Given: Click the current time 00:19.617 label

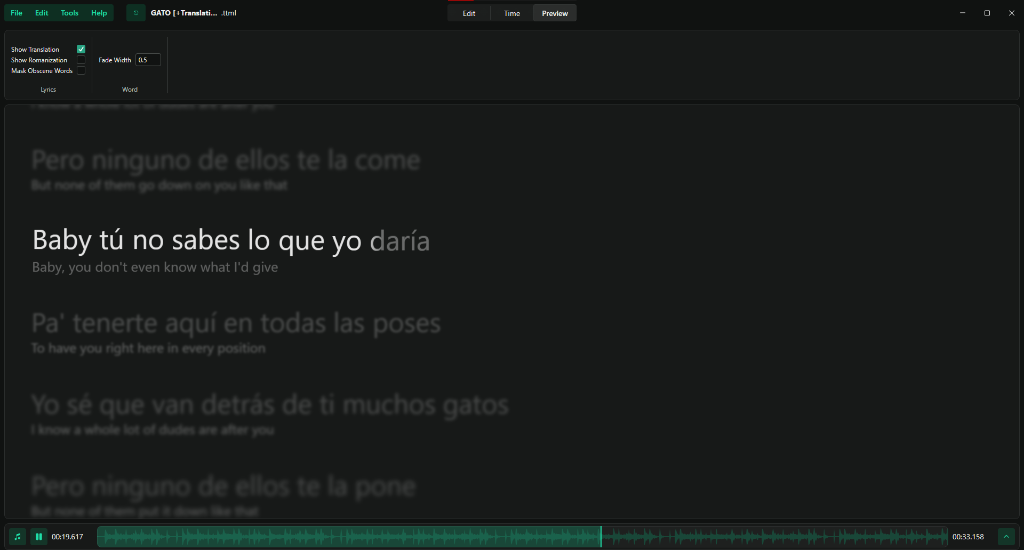Looking at the screenshot, I should 67,537.
